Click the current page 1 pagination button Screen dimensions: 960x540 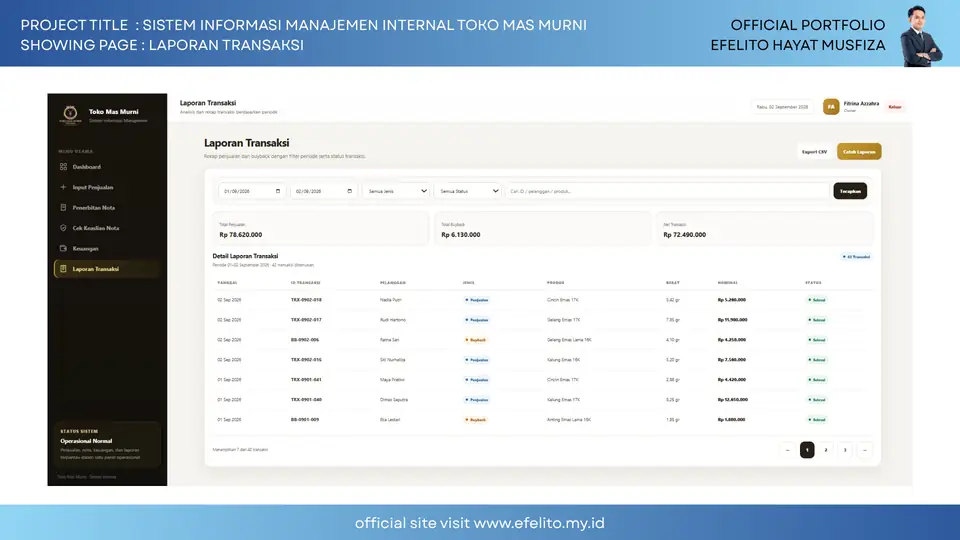pyautogui.click(x=807, y=450)
